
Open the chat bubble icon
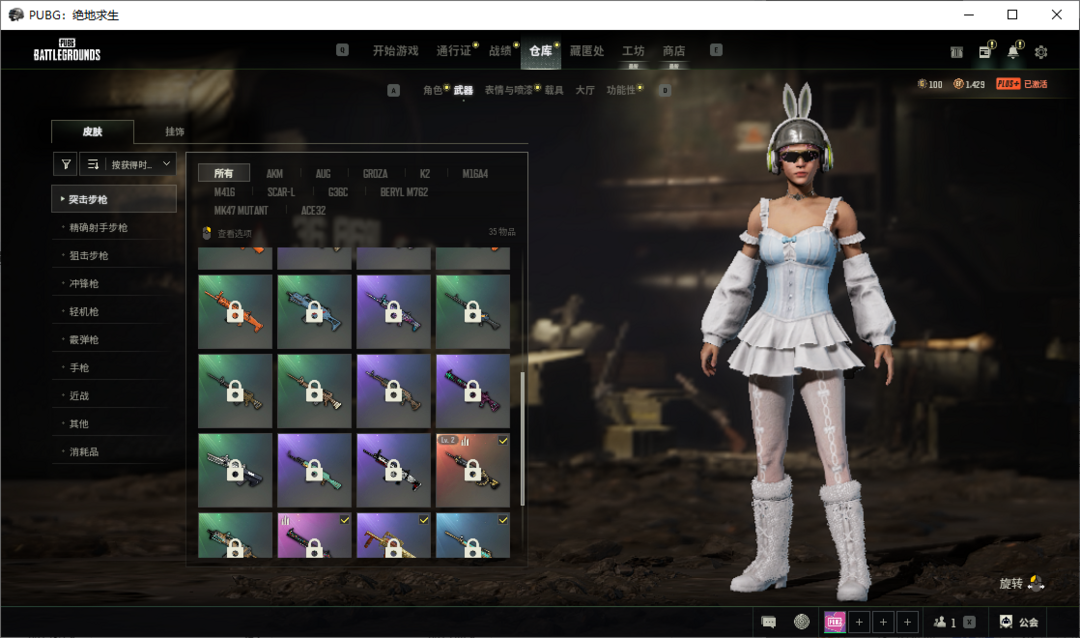pos(769,622)
